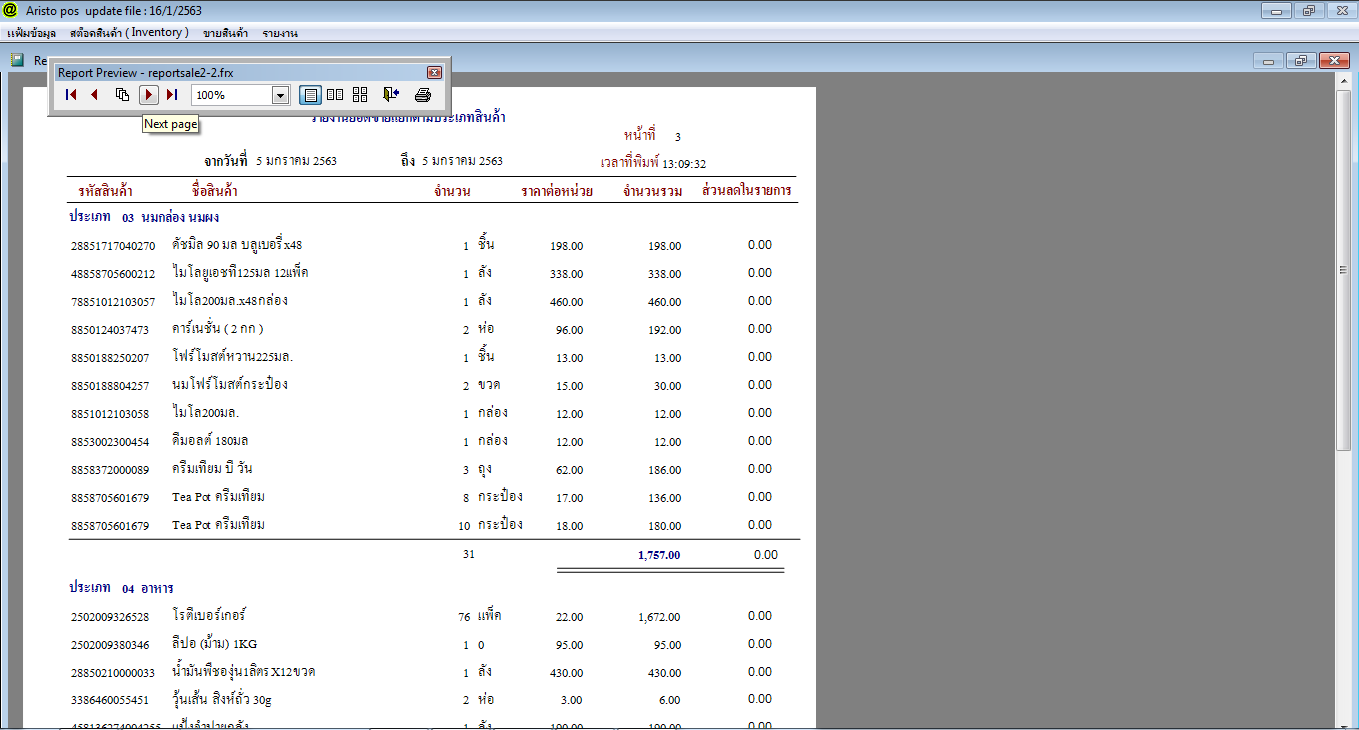Click the vertical scrollbar up arrow
The height and width of the screenshot is (730, 1359).
tap(1346, 82)
